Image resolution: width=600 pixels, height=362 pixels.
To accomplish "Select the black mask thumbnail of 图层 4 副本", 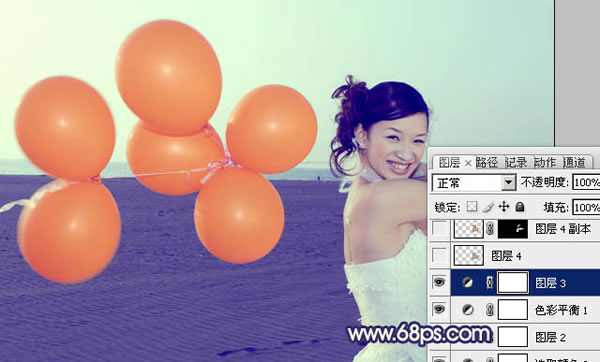I will [513, 229].
